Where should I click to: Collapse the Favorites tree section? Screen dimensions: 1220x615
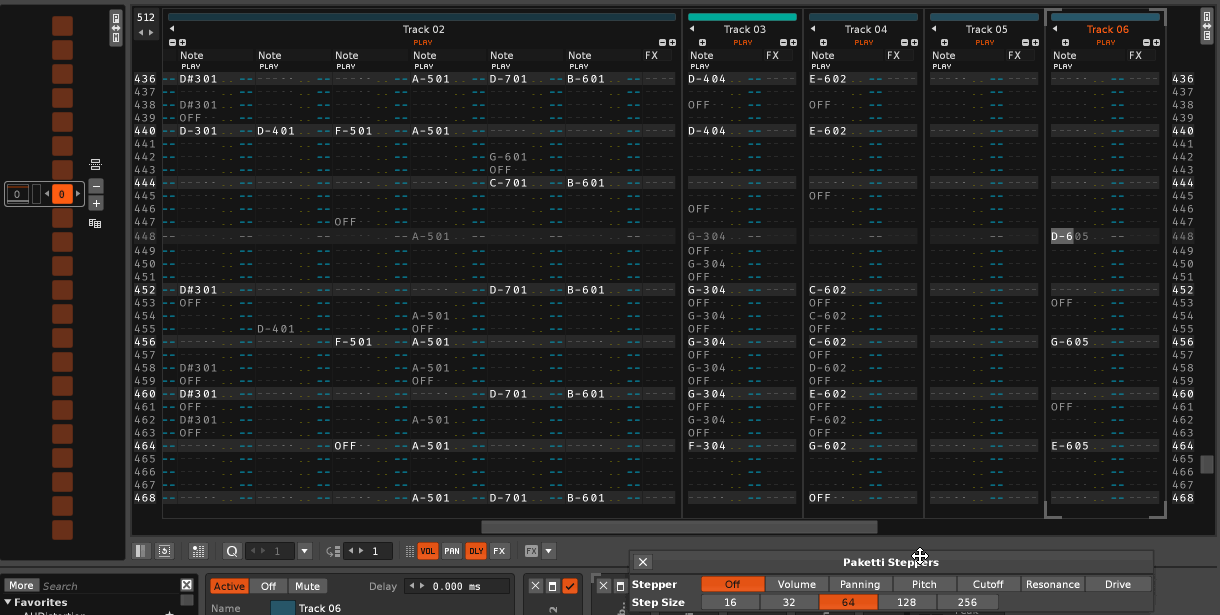(9, 603)
